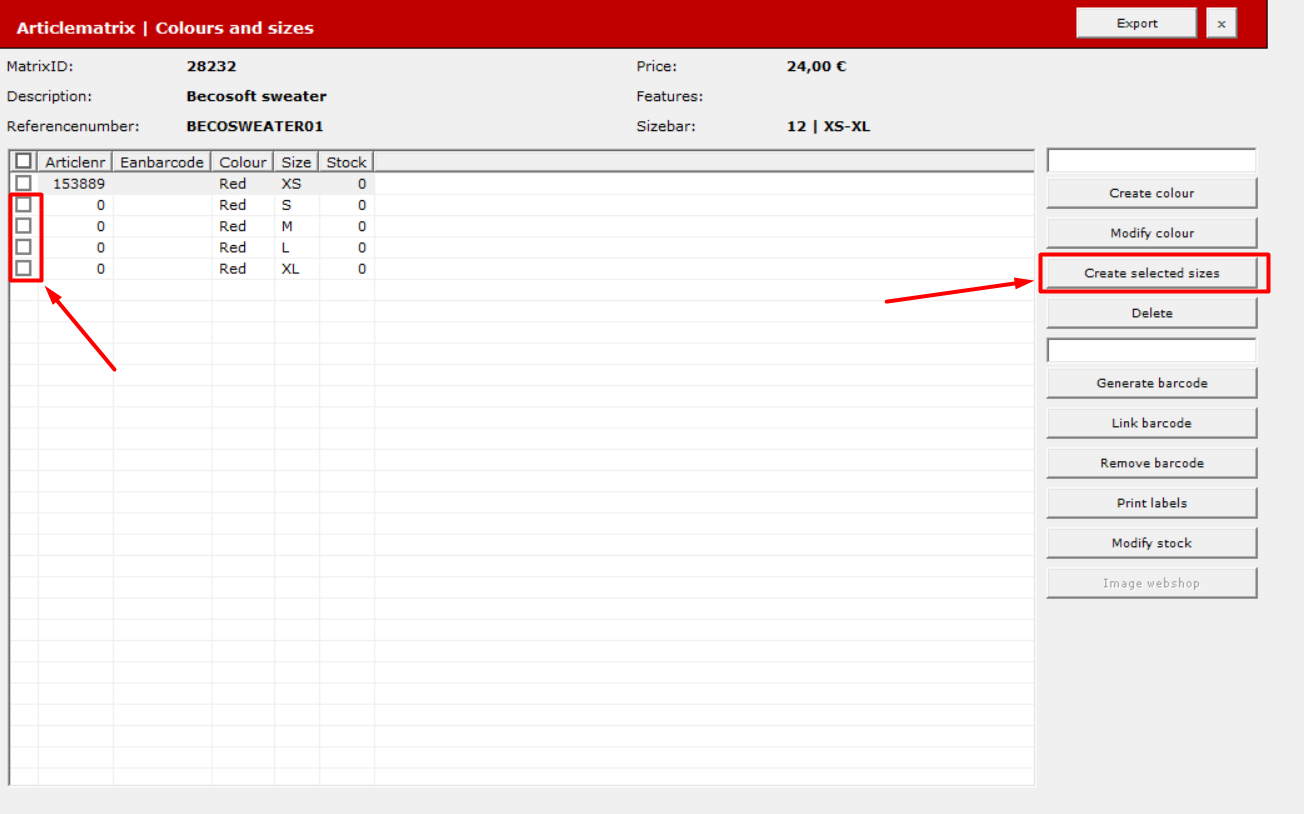The height and width of the screenshot is (814, 1304).
Task: Click Print labels button
Action: pyautogui.click(x=1152, y=503)
